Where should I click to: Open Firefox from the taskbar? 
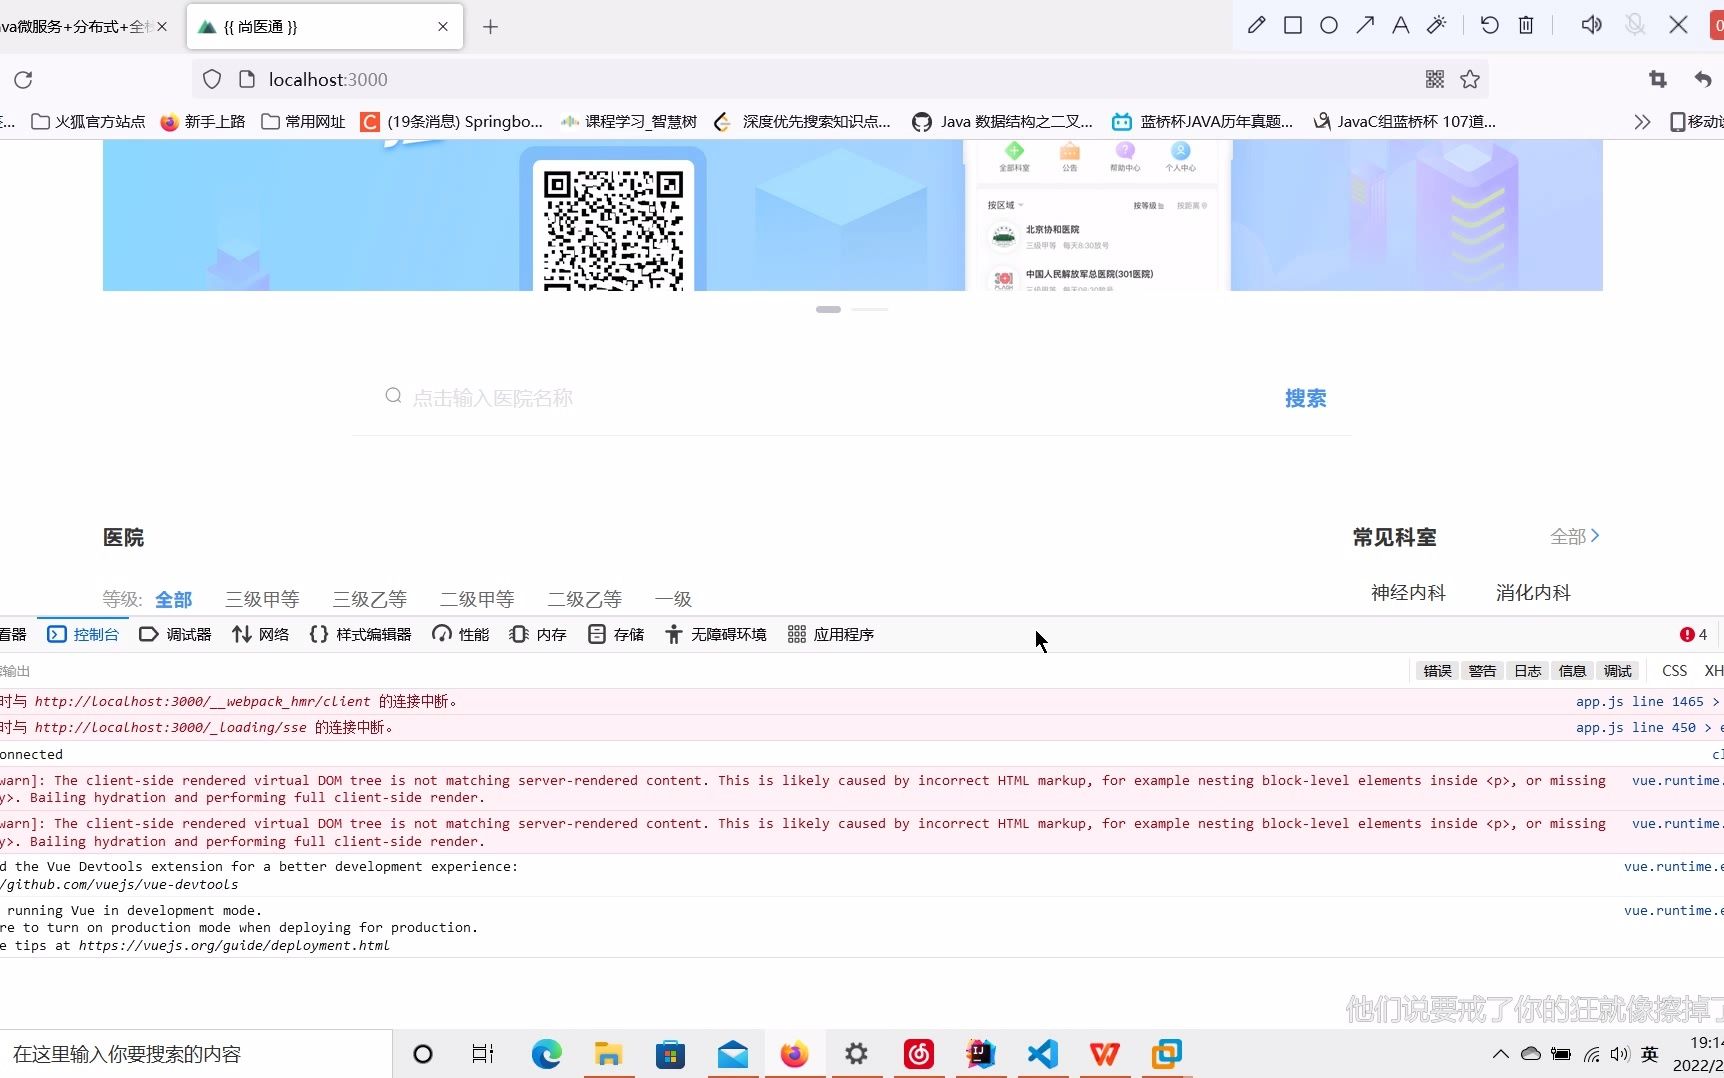tap(794, 1054)
